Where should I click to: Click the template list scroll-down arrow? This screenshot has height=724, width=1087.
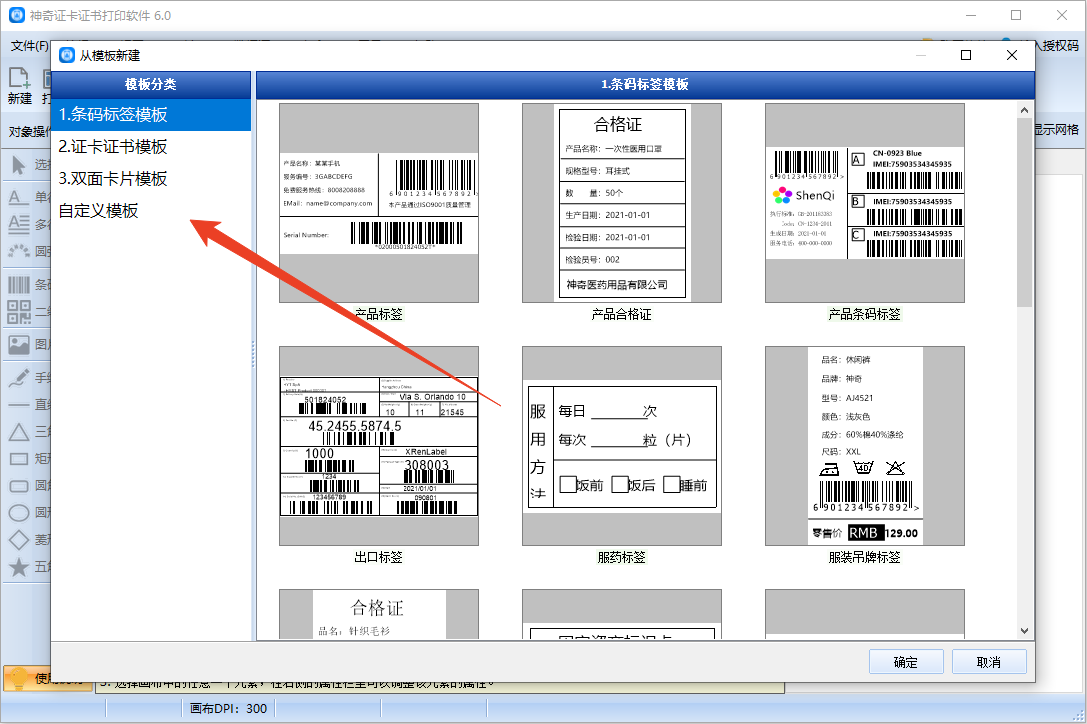pyautogui.click(x=1024, y=631)
